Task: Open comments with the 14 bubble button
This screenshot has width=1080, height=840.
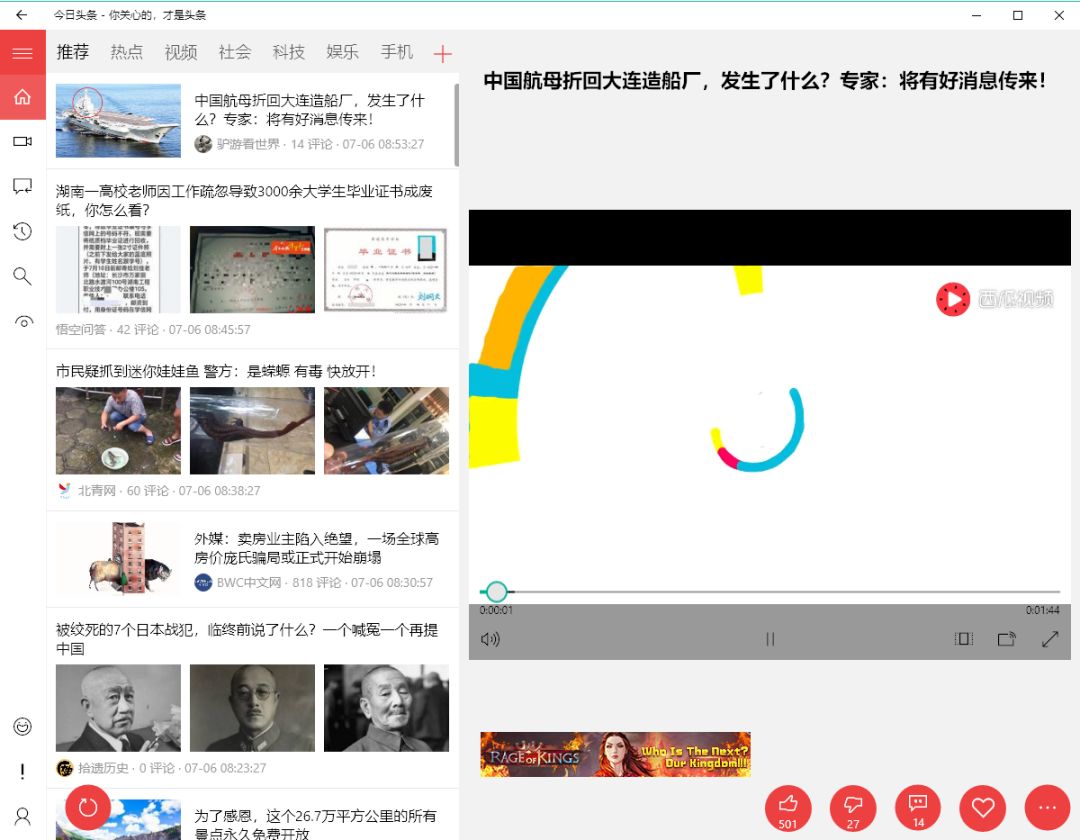Action: pos(917,808)
